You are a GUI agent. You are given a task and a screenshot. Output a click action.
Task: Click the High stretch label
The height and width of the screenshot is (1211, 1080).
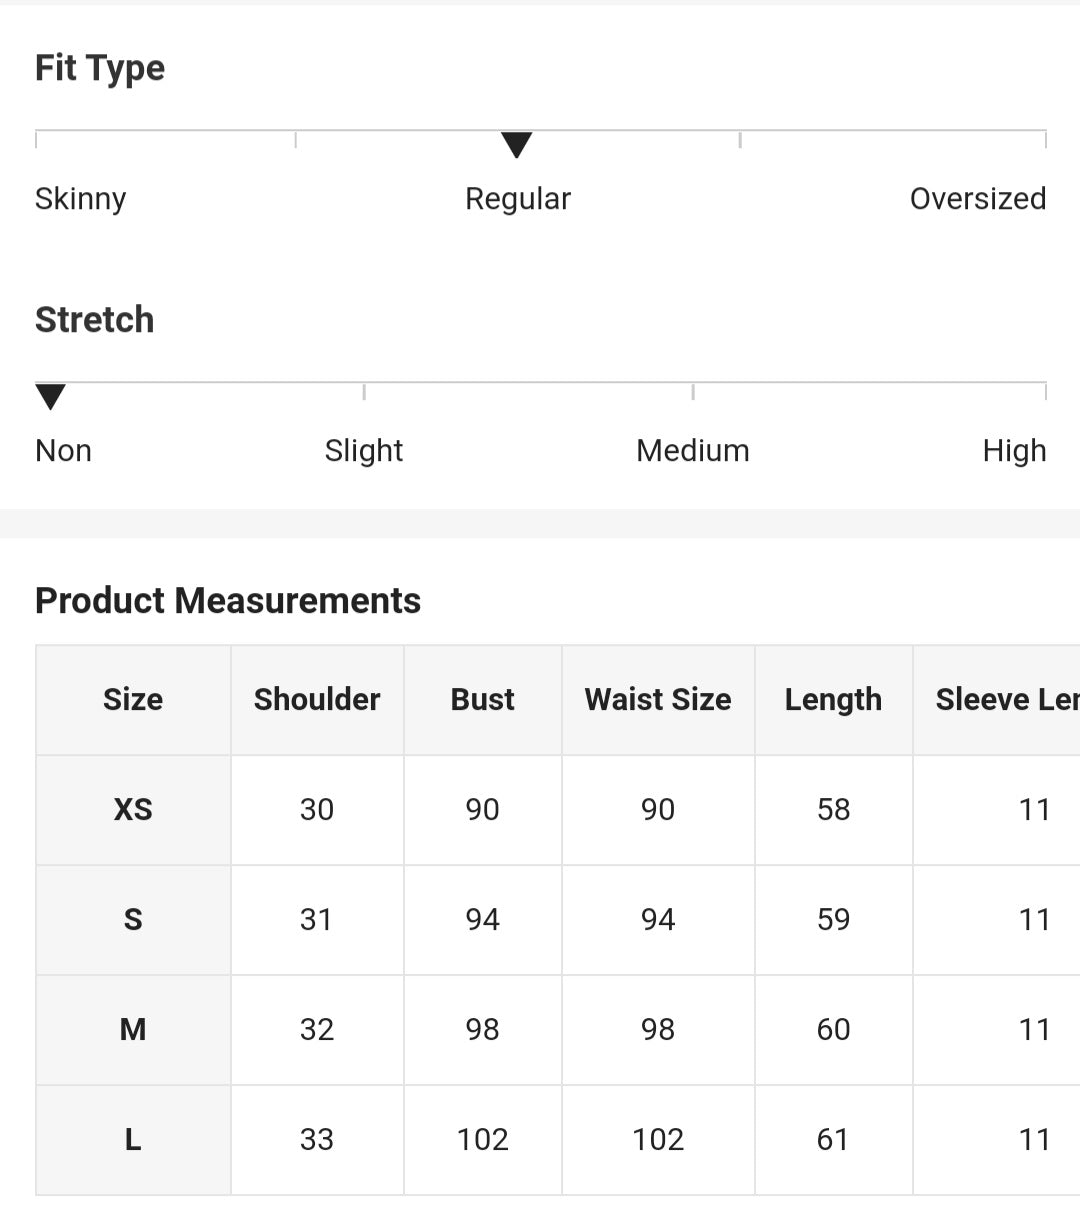tap(1014, 451)
